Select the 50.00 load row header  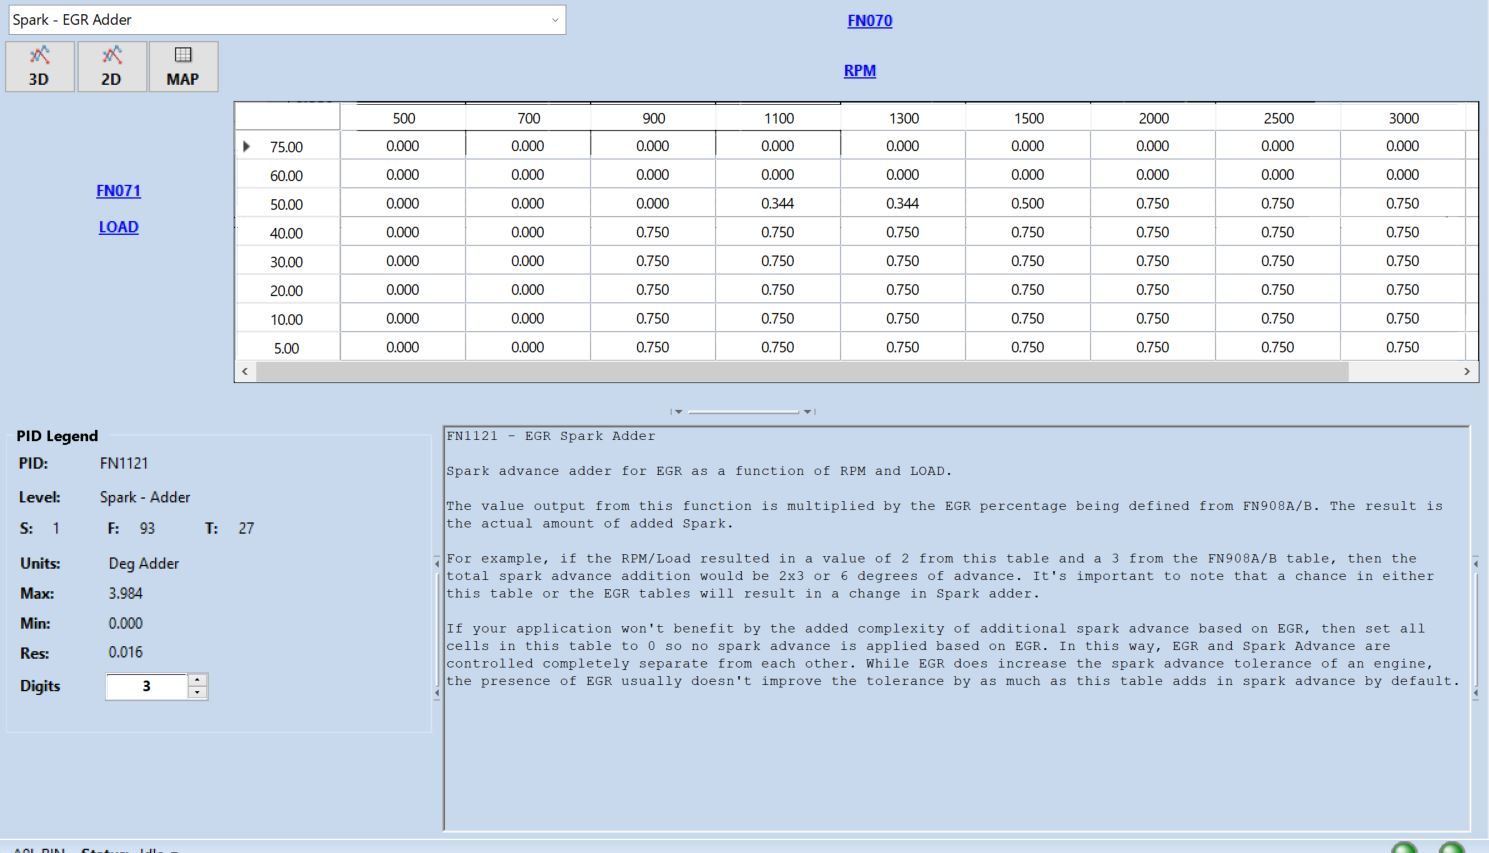point(286,205)
